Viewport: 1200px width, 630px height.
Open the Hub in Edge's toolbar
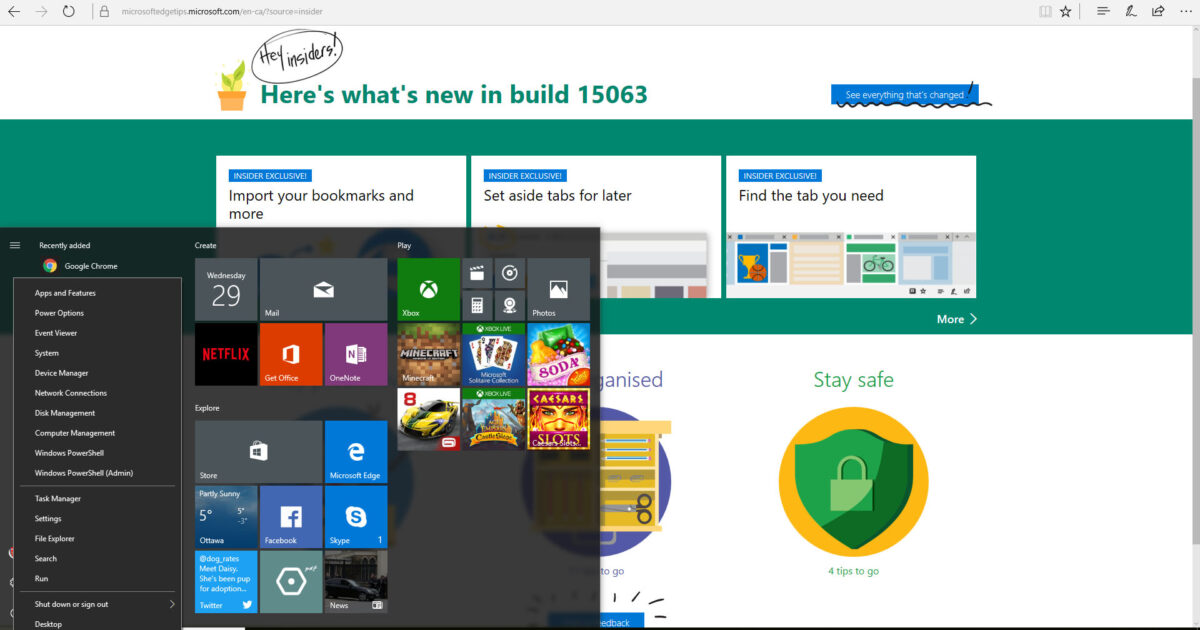[1100, 11]
